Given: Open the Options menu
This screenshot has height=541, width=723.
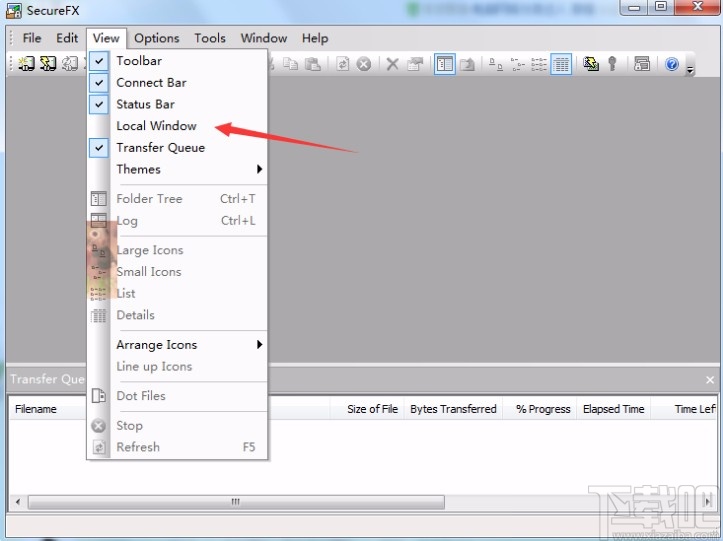Looking at the screenshot, I should pyautogui.click(x=157, y=38).
